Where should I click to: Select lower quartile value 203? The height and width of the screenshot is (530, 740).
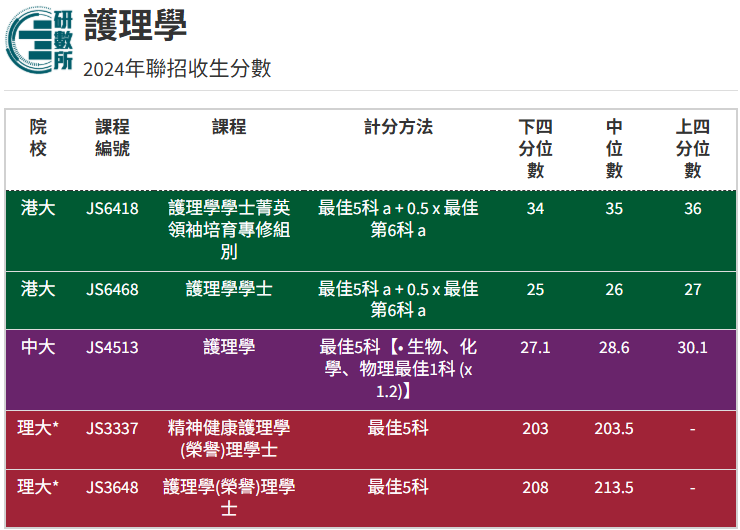pos(535,429)
